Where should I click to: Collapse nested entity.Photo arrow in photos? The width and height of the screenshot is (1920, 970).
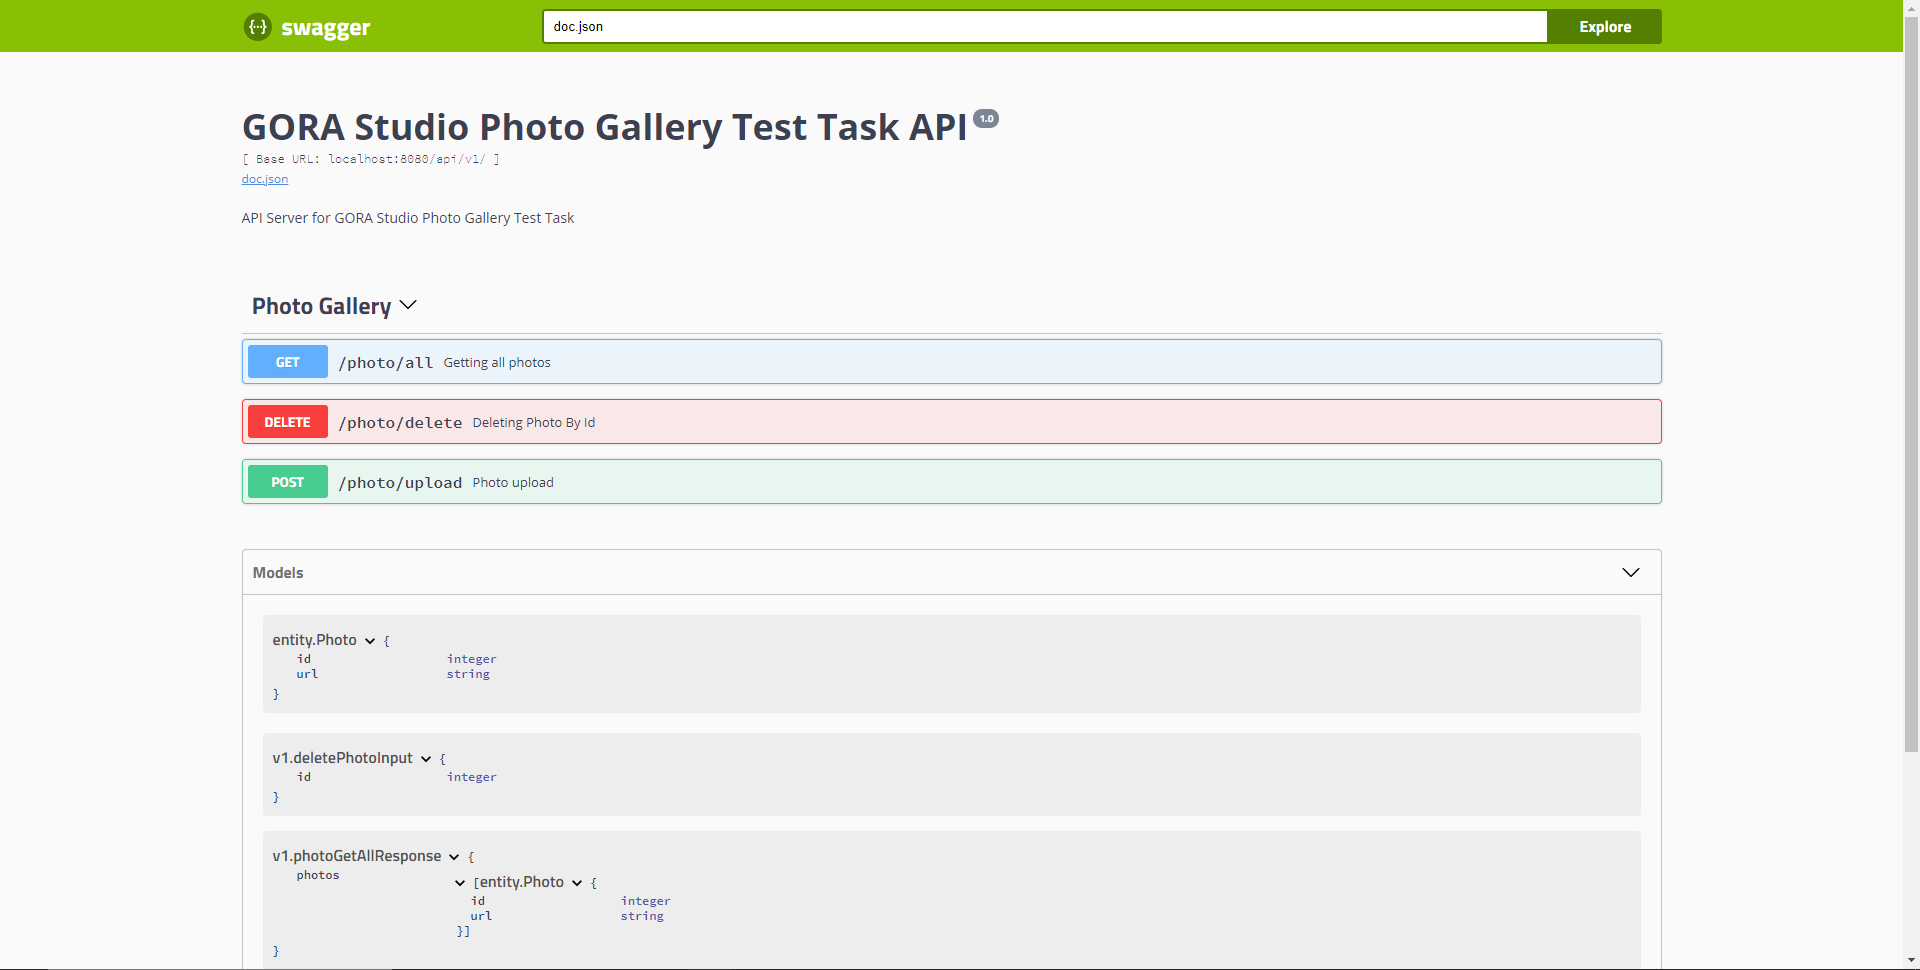[577, 883]
